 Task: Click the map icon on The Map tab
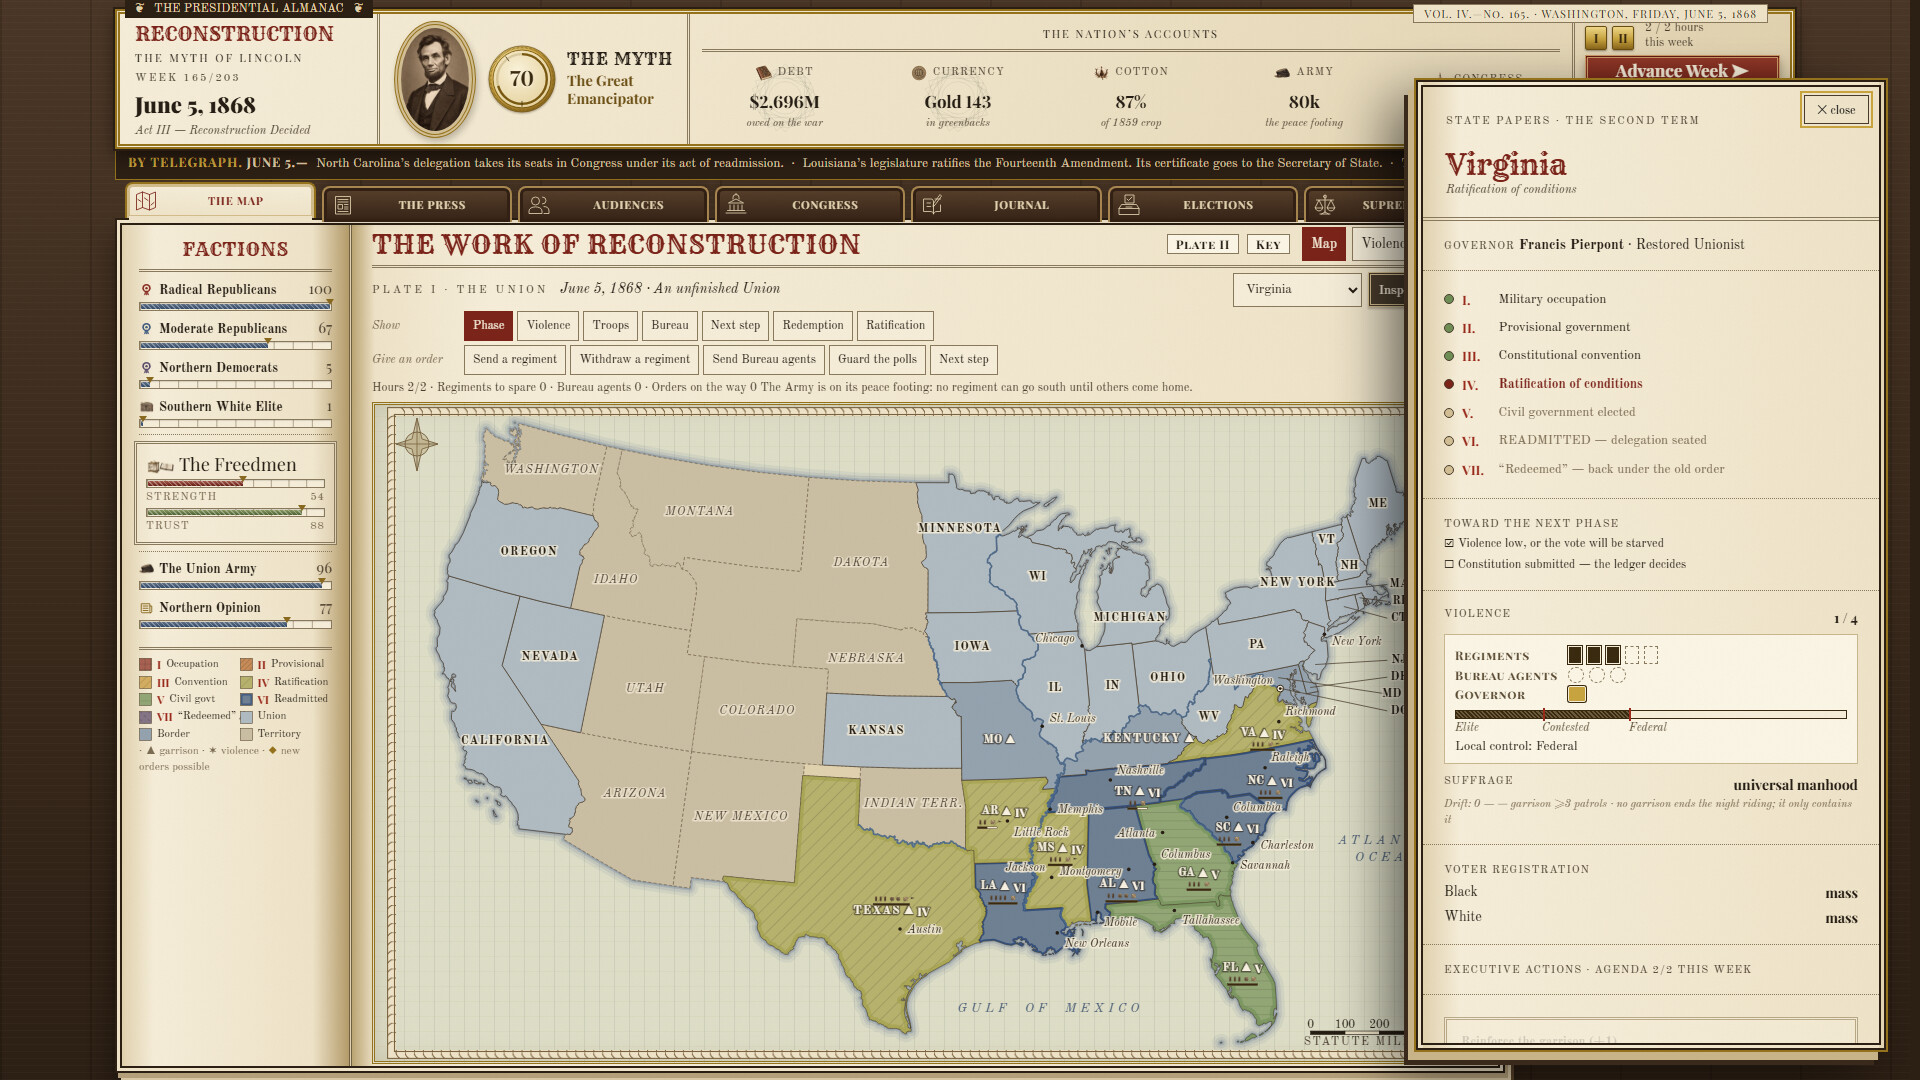click(x=146, y=201)
